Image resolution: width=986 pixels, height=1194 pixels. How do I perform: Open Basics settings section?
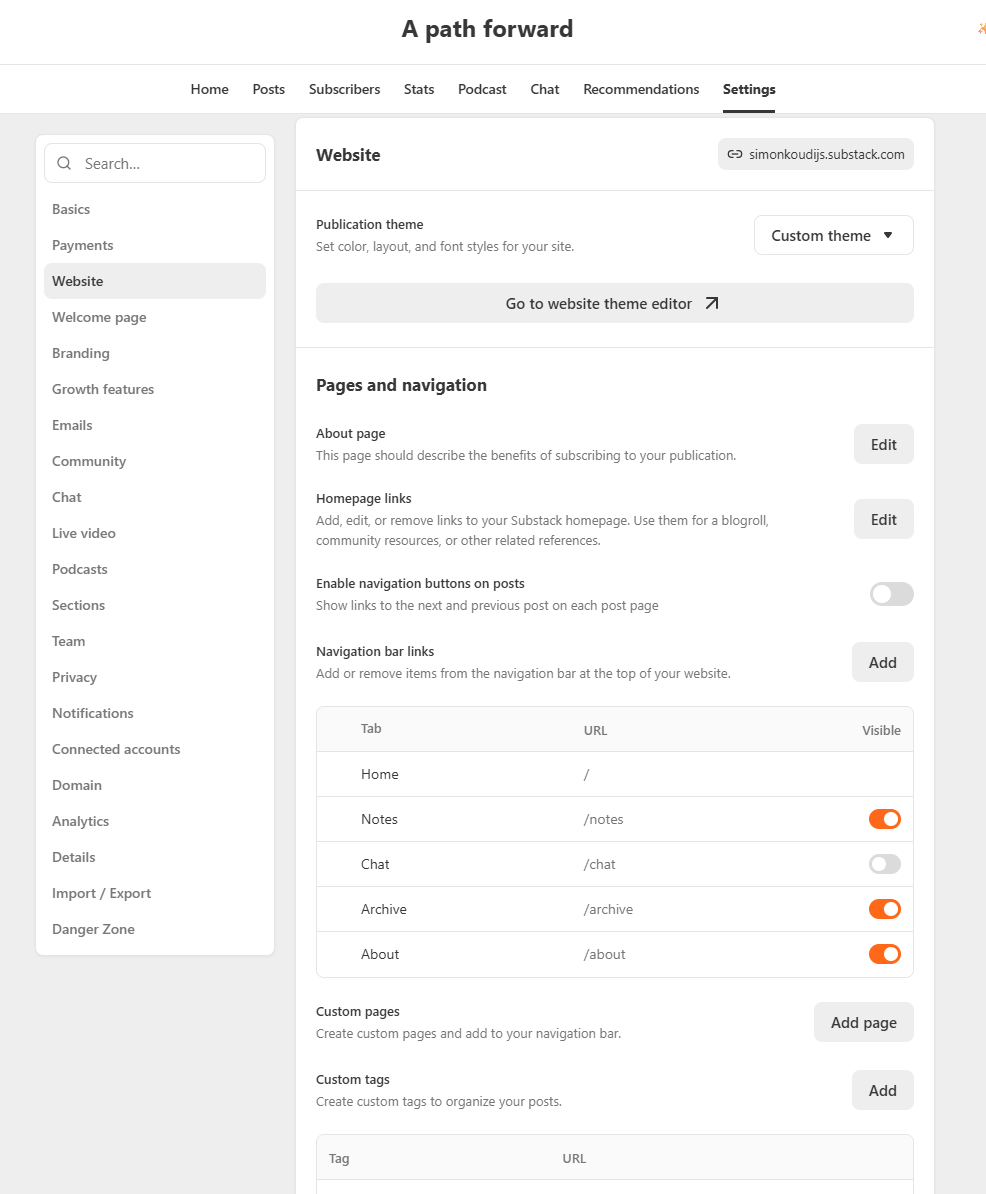click(155, 209)
